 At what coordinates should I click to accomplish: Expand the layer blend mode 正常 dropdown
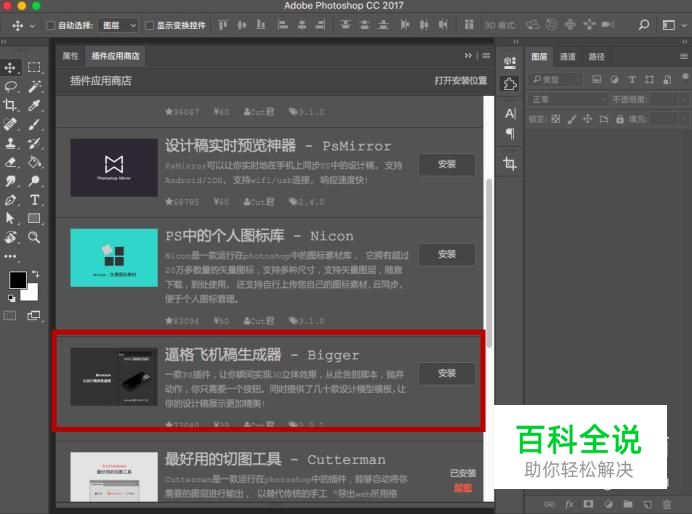click(x=566, y=100)
